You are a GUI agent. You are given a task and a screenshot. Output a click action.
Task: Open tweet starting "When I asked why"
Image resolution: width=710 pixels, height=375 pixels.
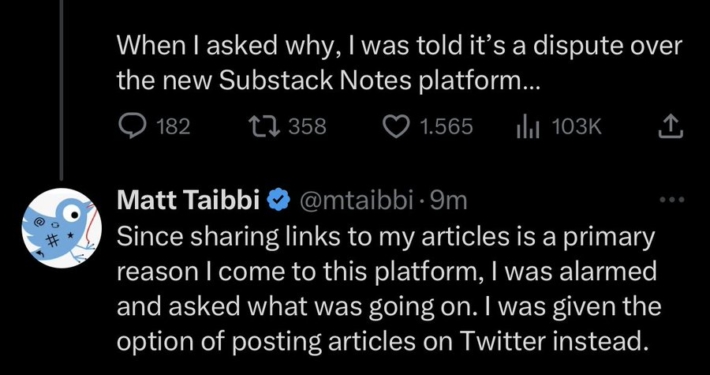tap(399, 62)
